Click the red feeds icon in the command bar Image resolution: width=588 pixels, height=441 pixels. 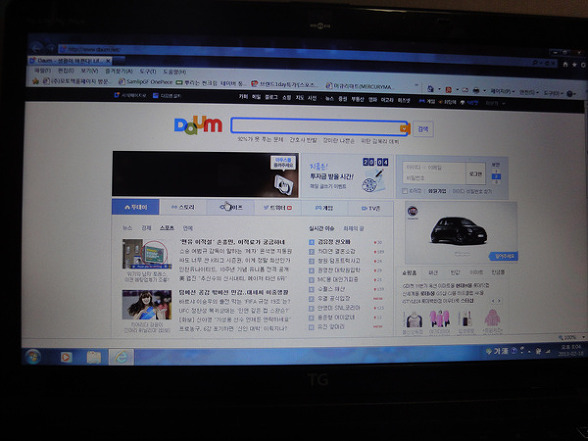[x=448, y=90]
